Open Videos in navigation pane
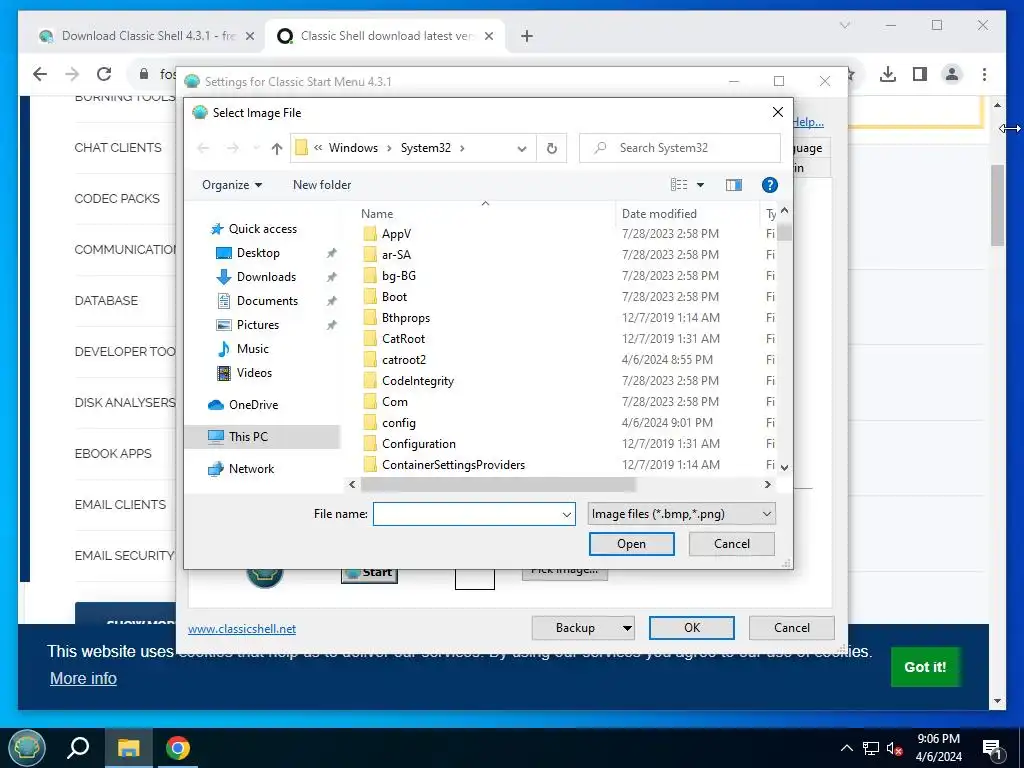The width and height of the screenshot is (1024, 768). click(254, 373)
